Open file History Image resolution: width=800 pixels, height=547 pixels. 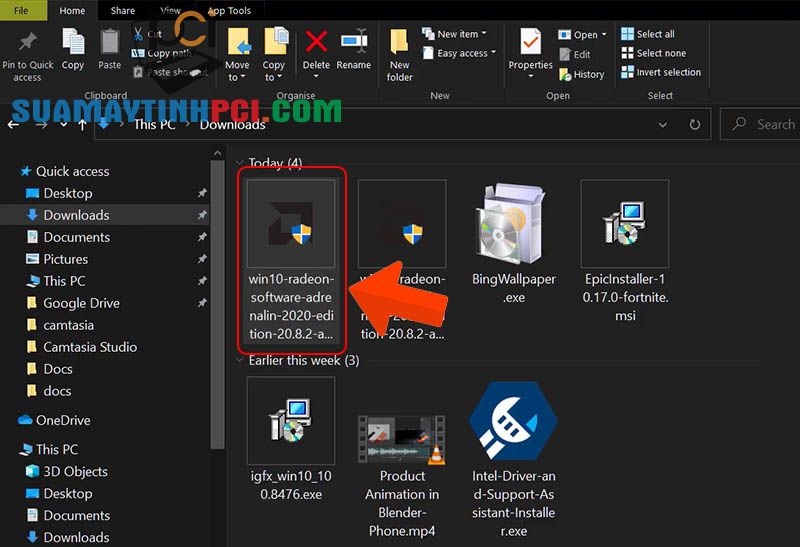tap(582, 74)
